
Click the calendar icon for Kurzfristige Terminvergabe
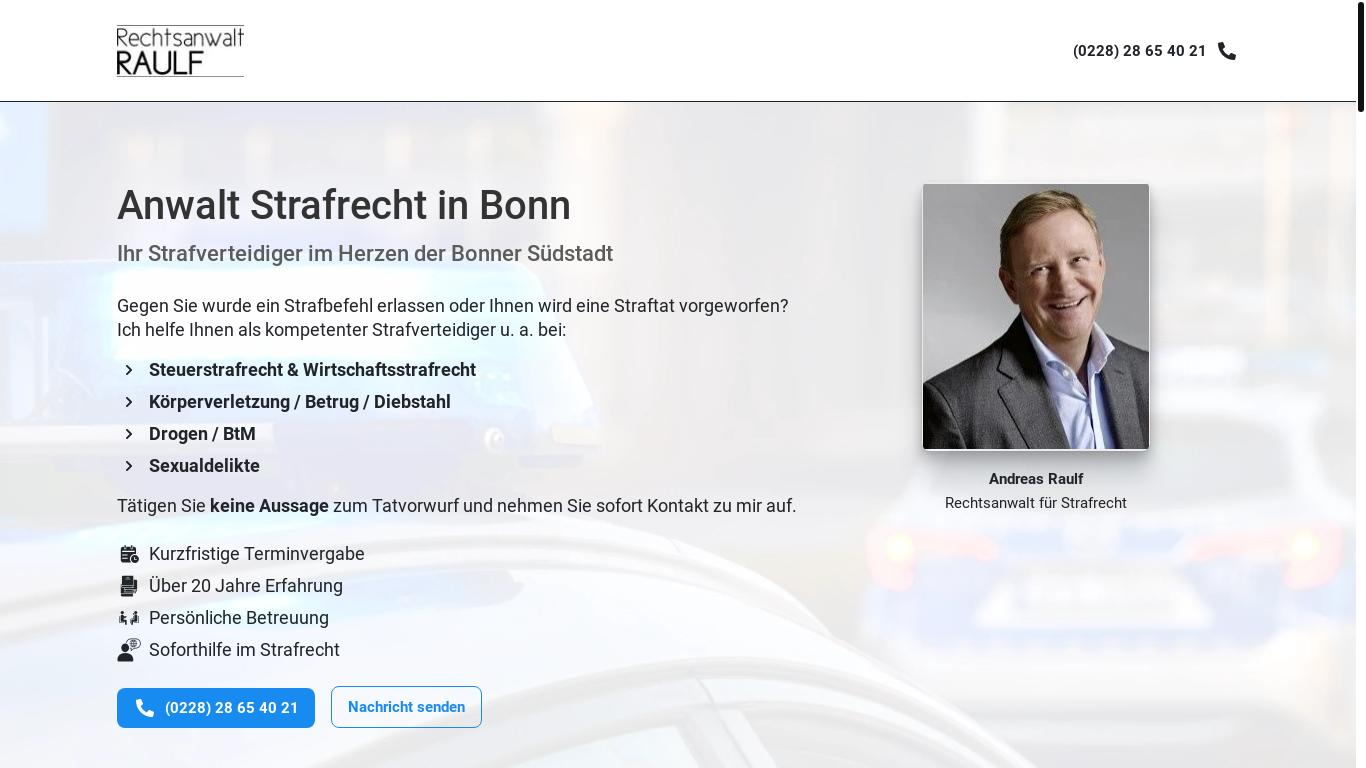(129, 554)
